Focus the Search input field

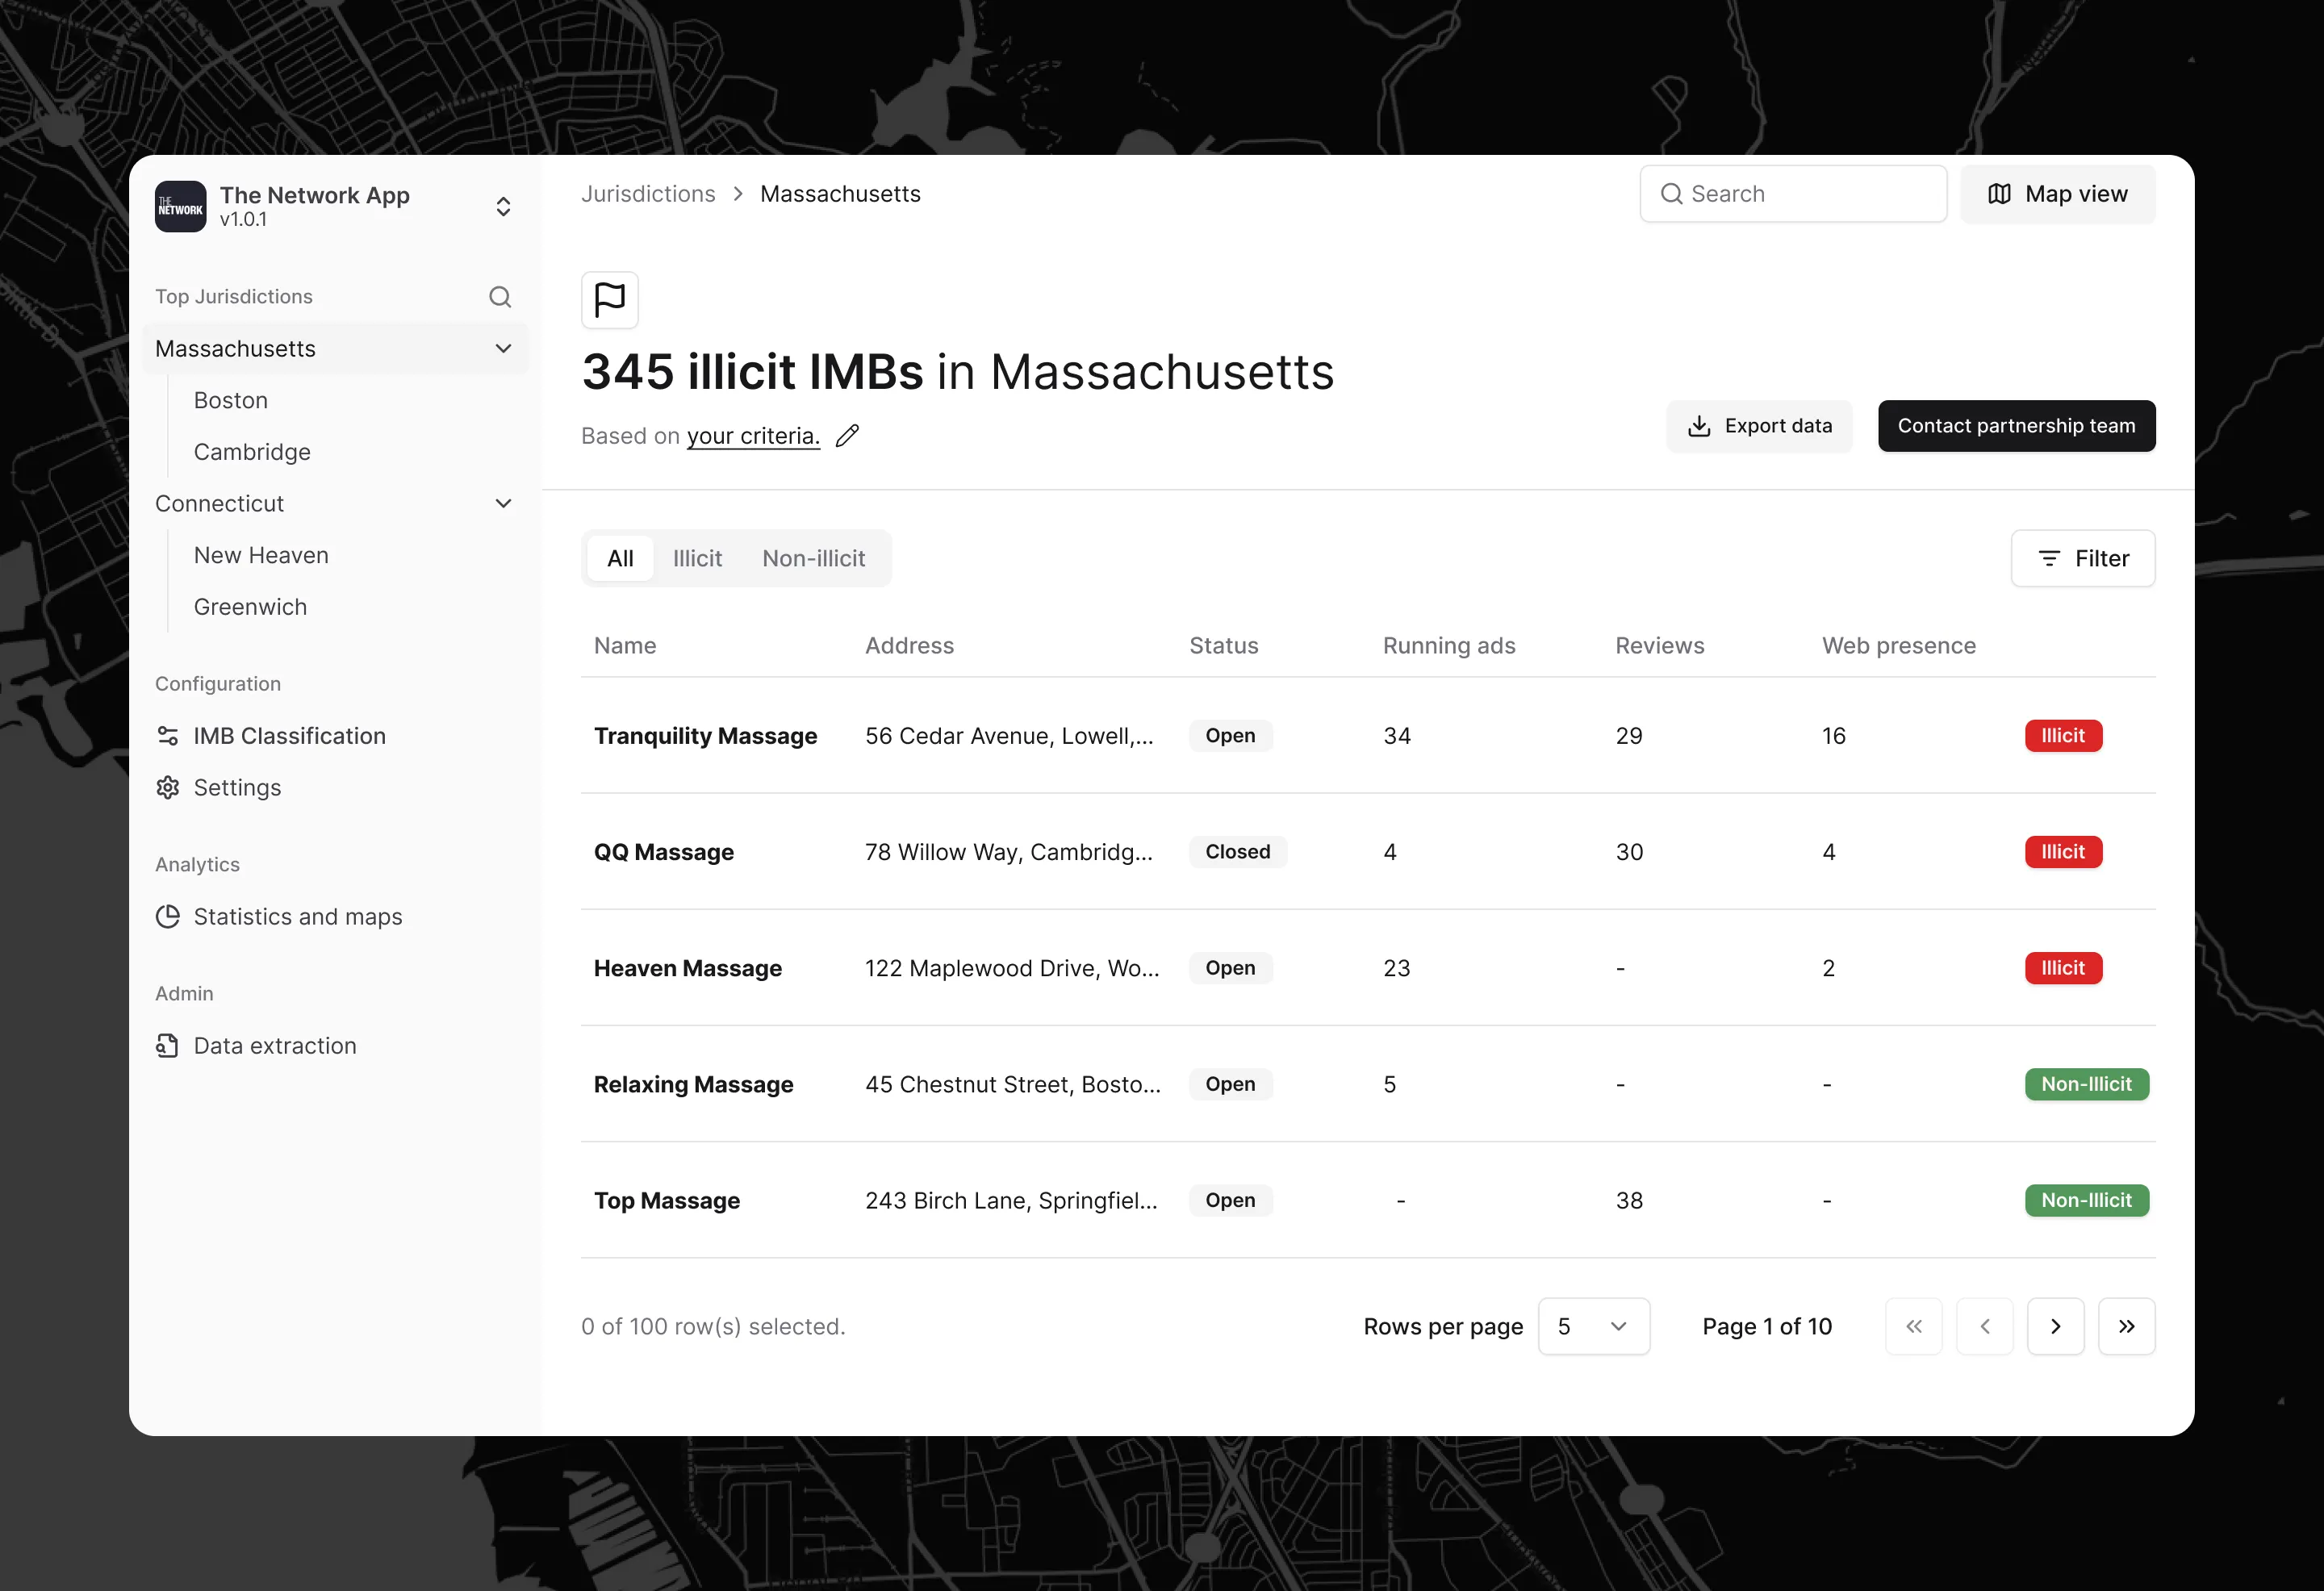[x=1793, y=194]
